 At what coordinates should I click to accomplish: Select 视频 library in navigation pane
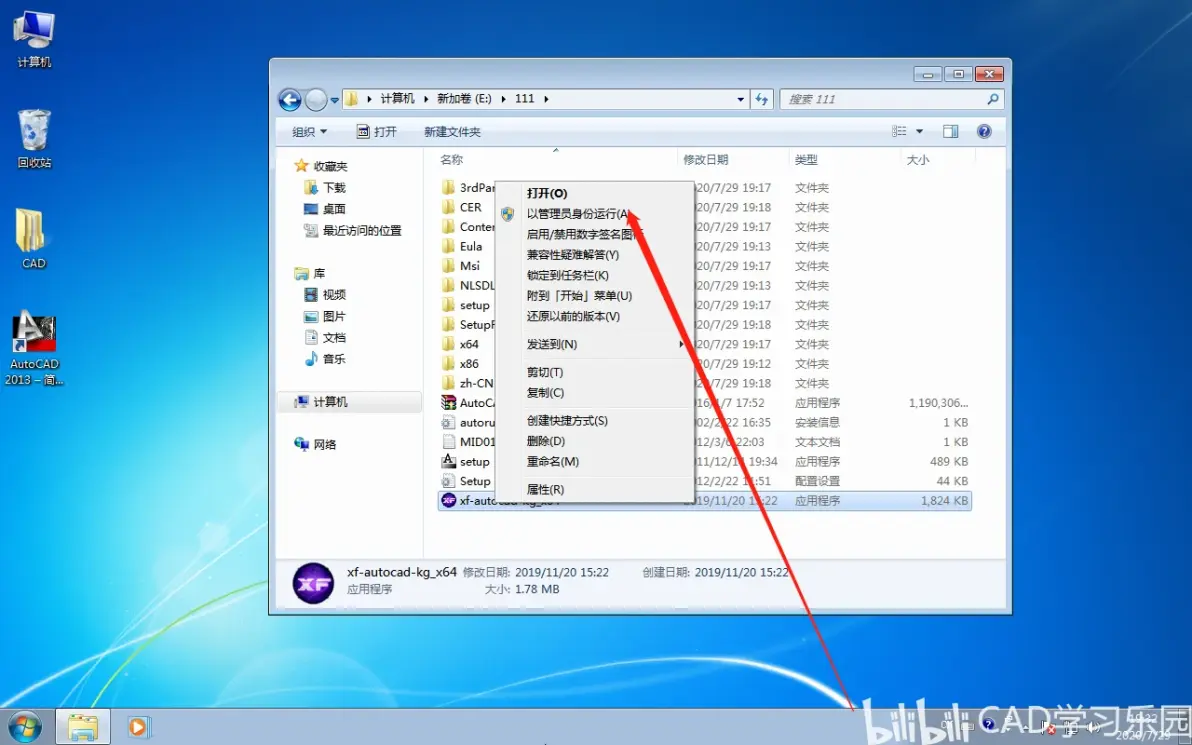(334, 294)
